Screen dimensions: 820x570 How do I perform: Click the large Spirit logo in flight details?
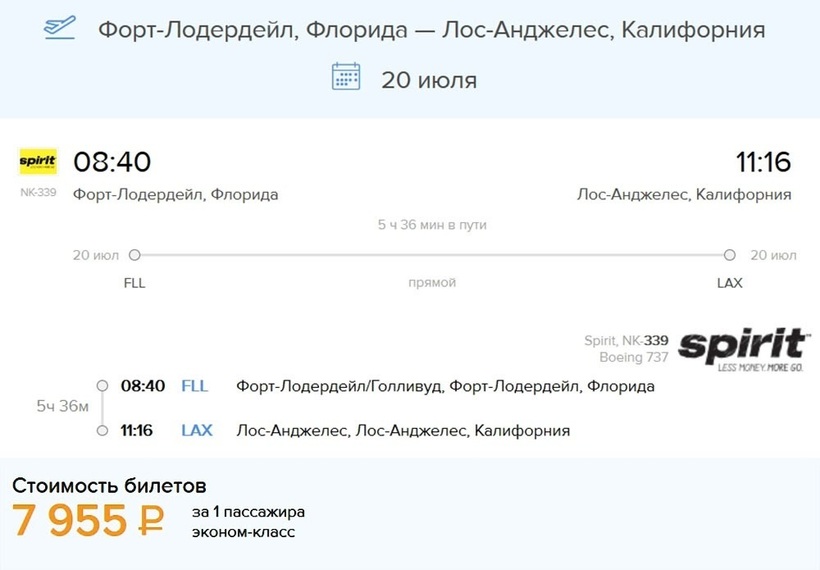(744, 349)
